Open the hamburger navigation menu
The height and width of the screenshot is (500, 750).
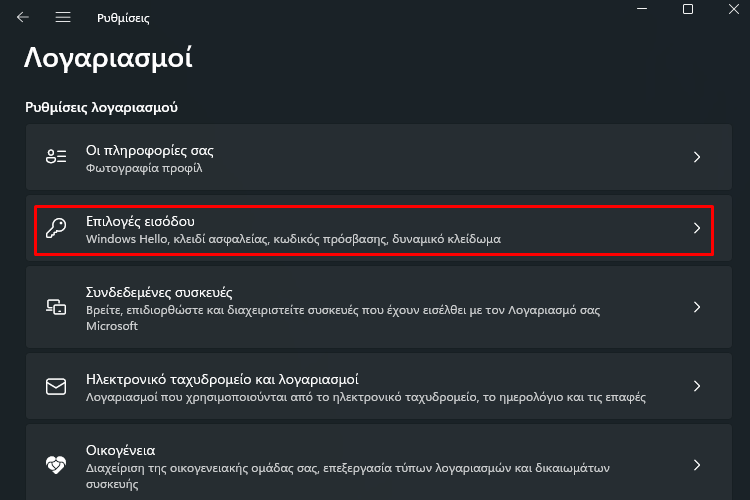(x=63, y=18)
